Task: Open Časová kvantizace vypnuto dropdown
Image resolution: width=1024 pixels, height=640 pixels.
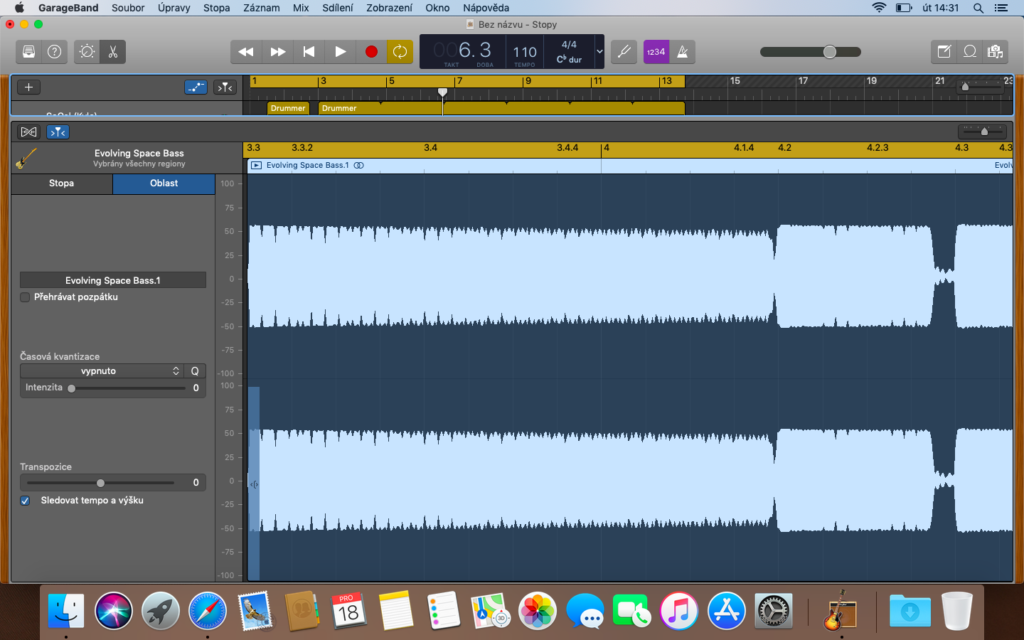Action: [x=102, y=371]
